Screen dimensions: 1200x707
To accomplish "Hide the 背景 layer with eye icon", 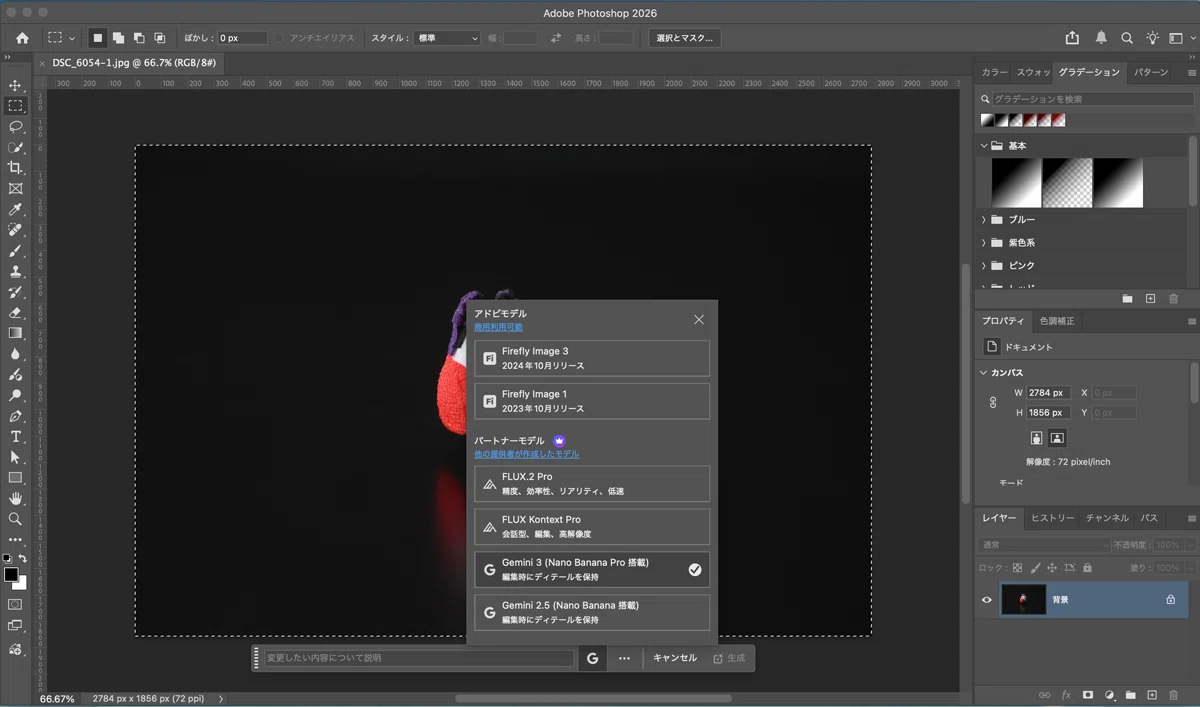I will click(x=987, y=599).
